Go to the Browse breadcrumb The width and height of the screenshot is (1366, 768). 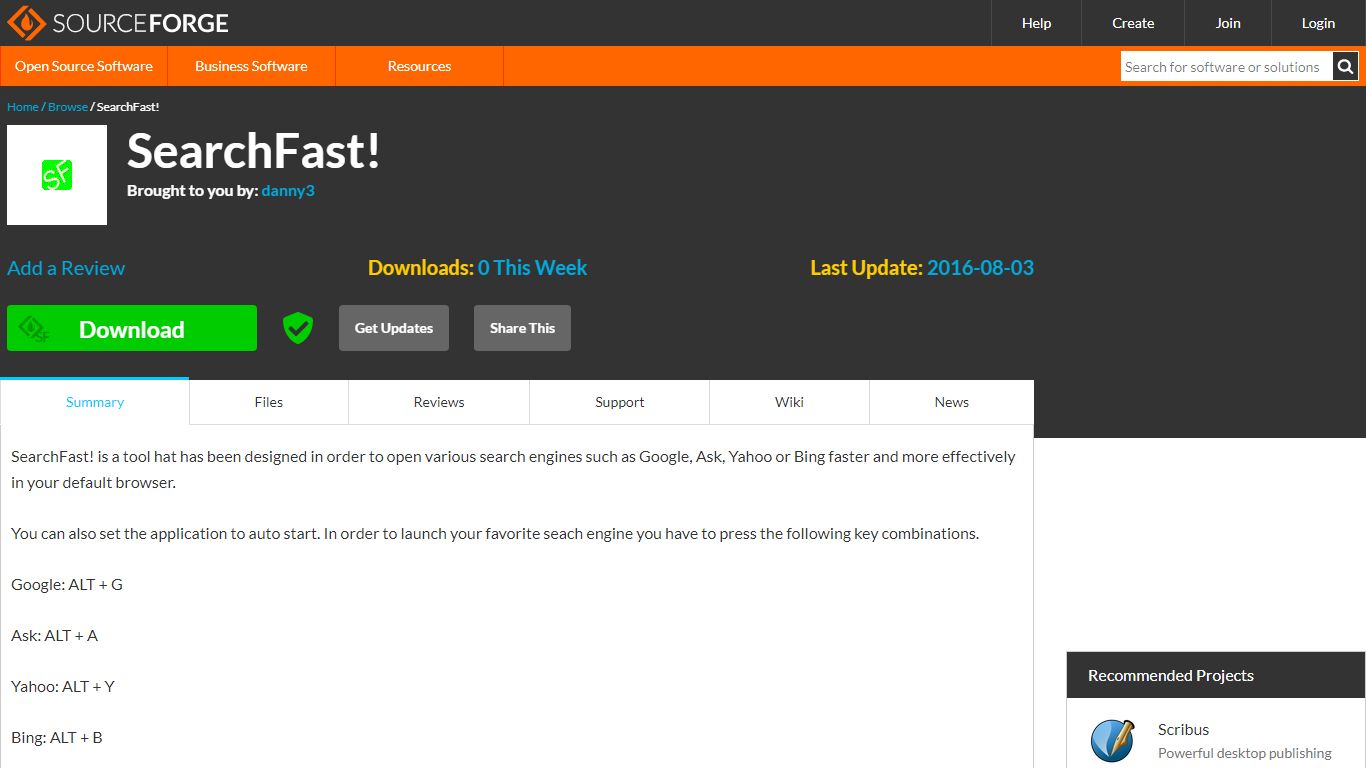(x=68, y=107)
